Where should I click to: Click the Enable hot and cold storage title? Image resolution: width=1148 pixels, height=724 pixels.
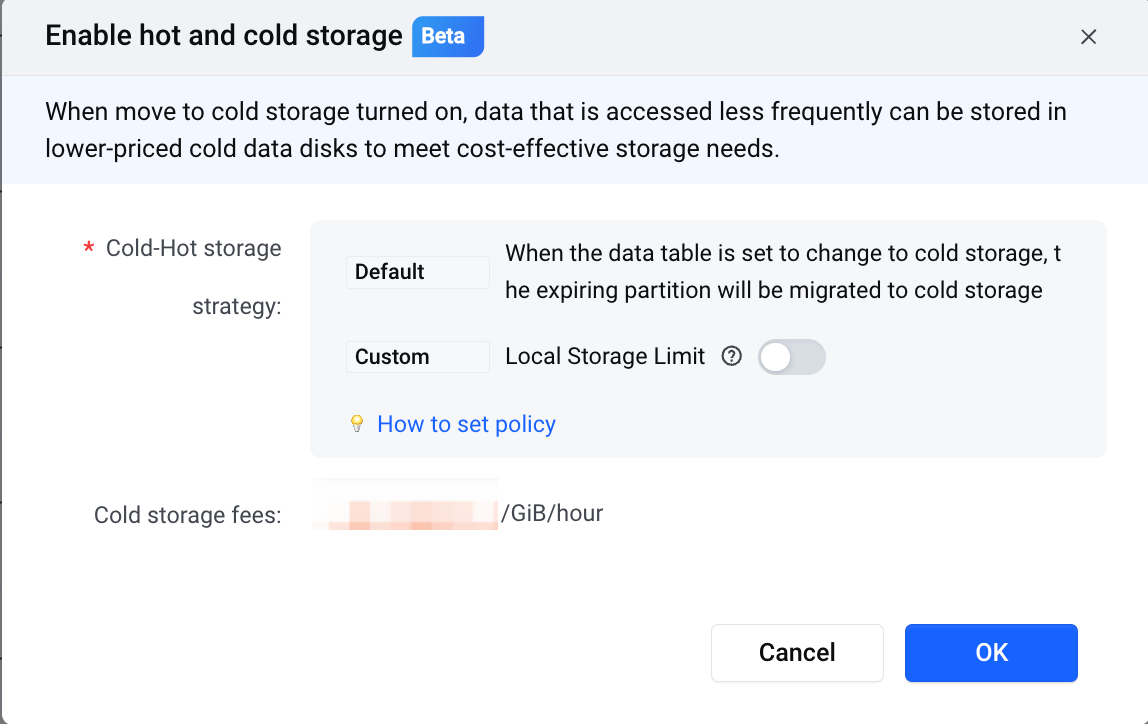pos(224,36)
